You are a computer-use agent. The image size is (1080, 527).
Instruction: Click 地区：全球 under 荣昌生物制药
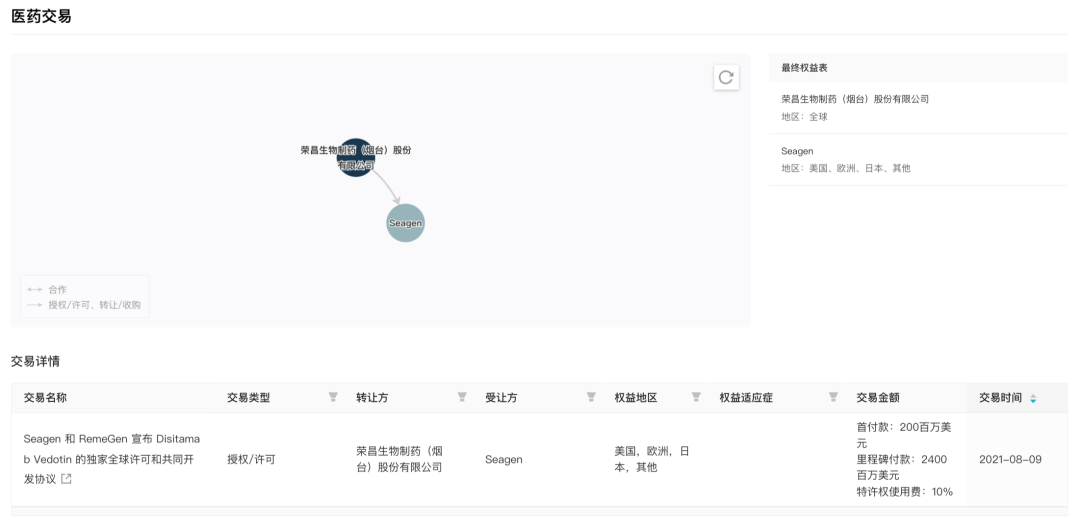pos(804,116)
